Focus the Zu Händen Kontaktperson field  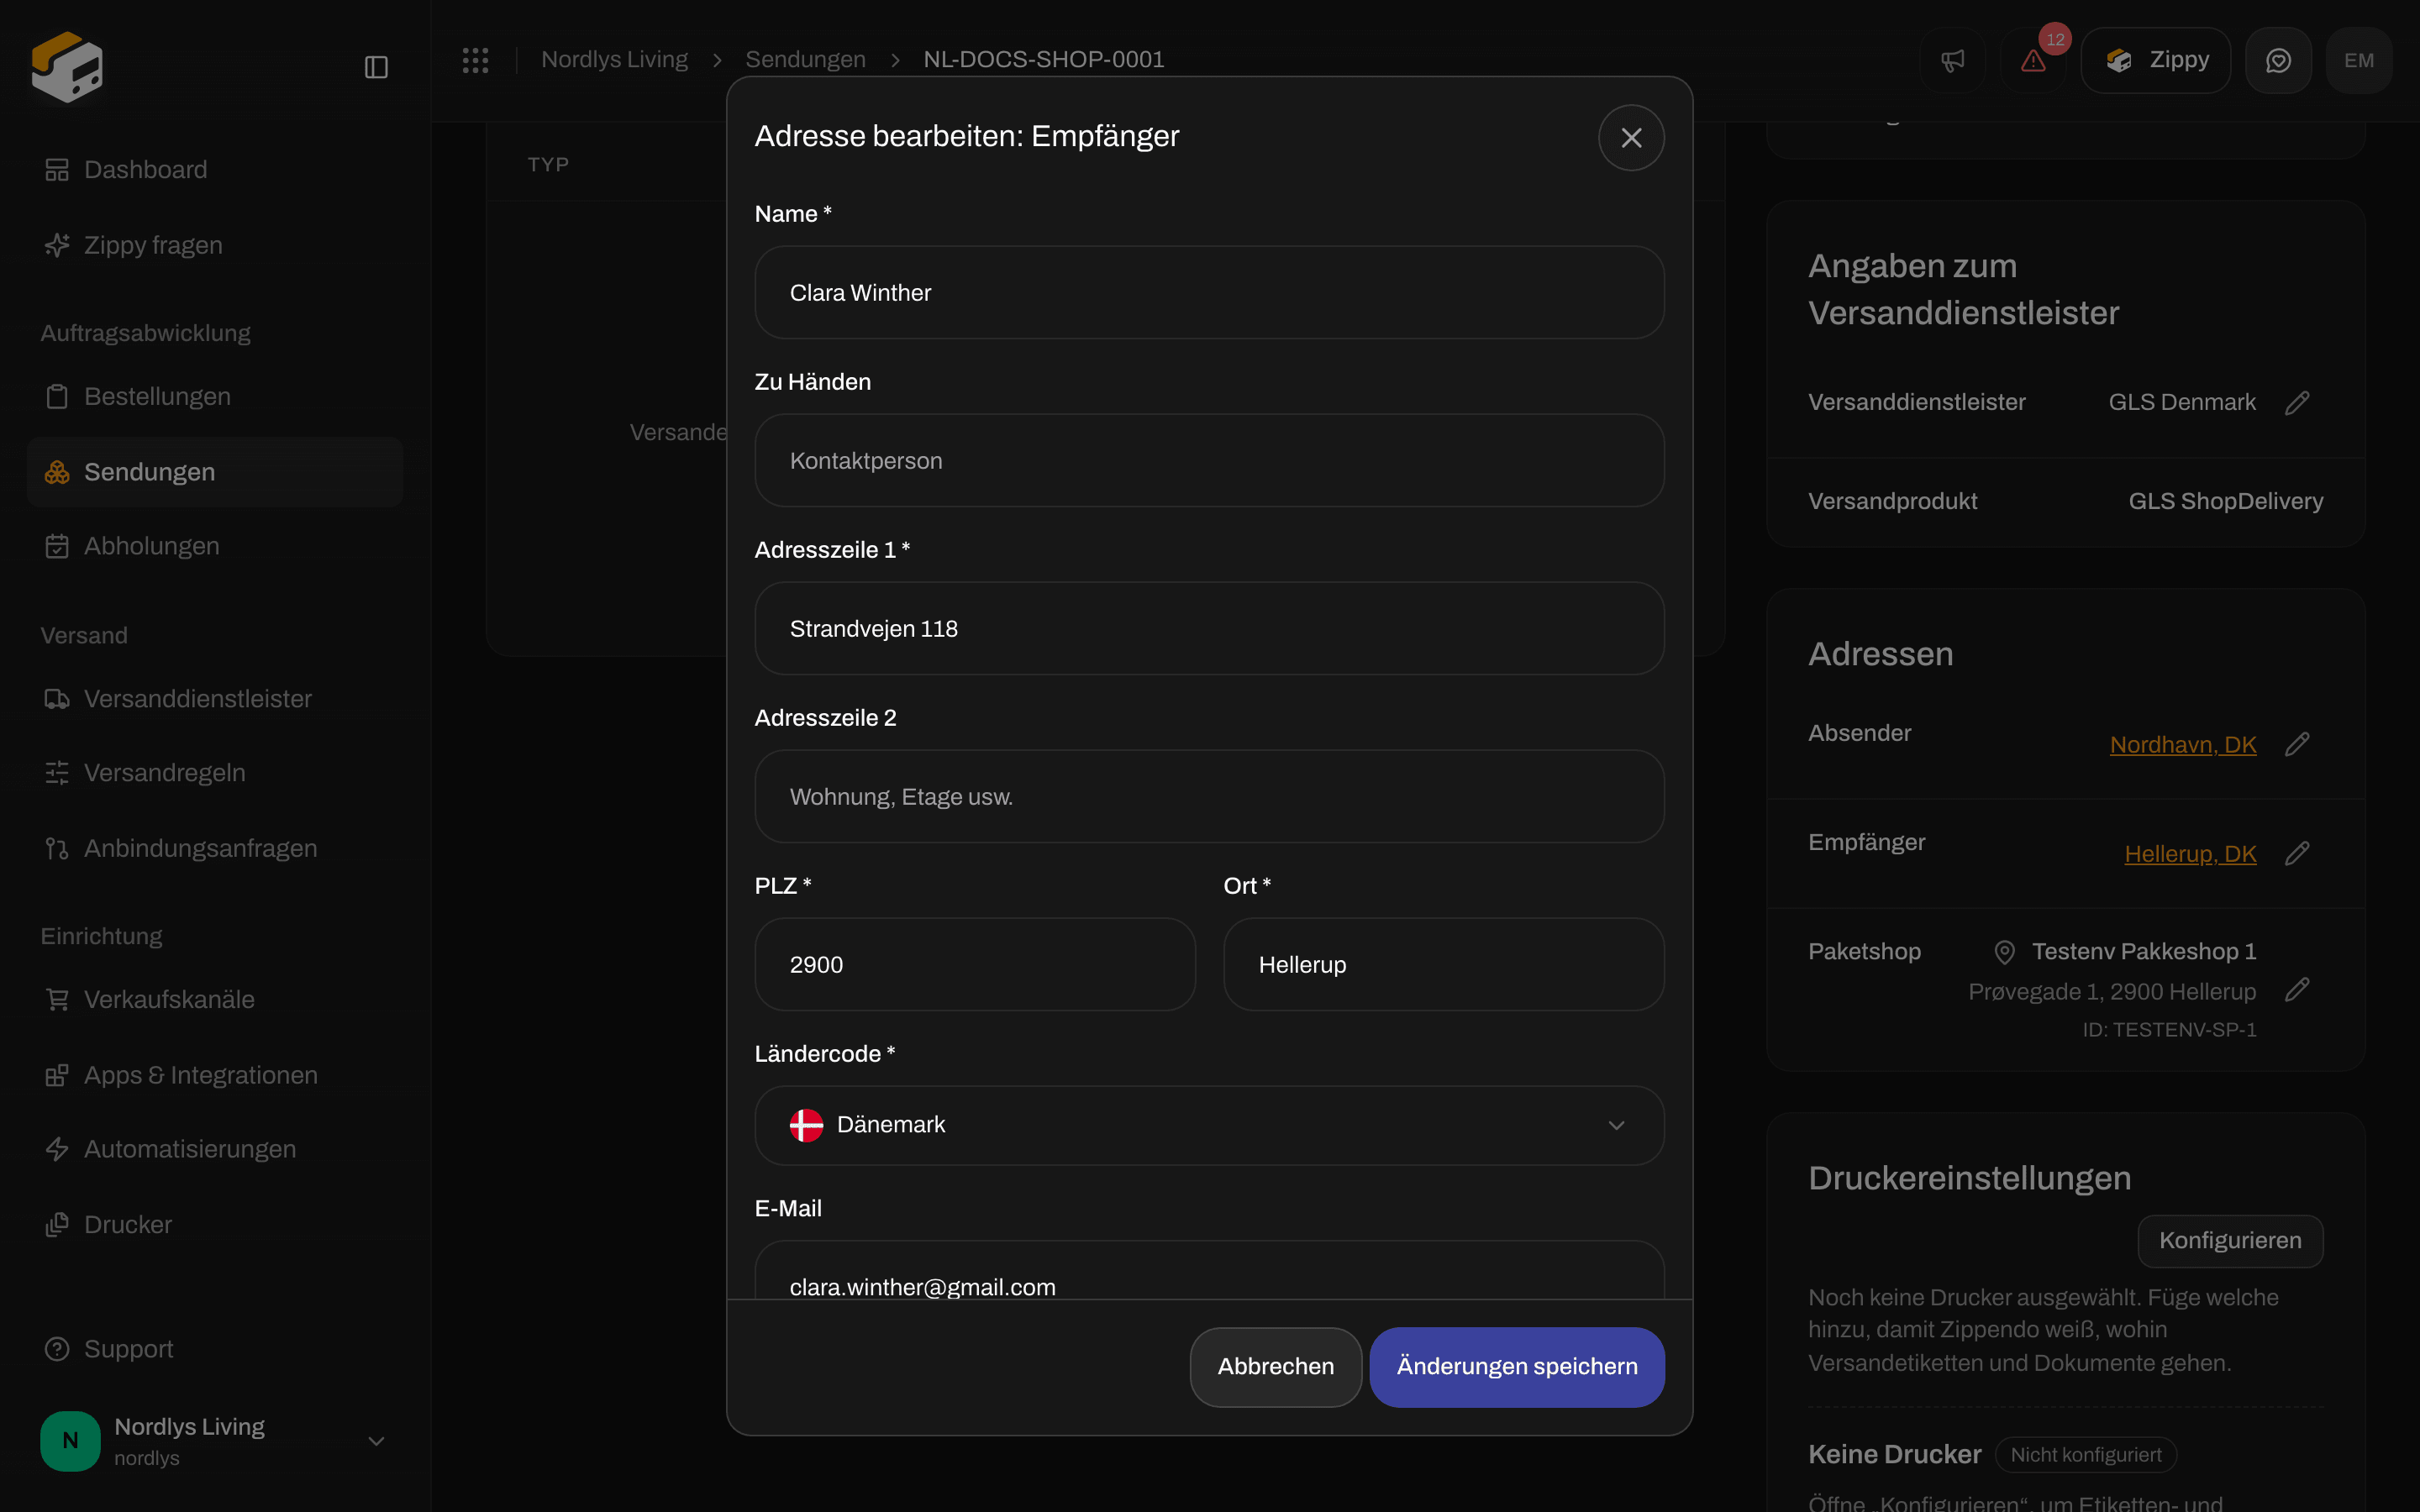click(x=1209, y=461)
